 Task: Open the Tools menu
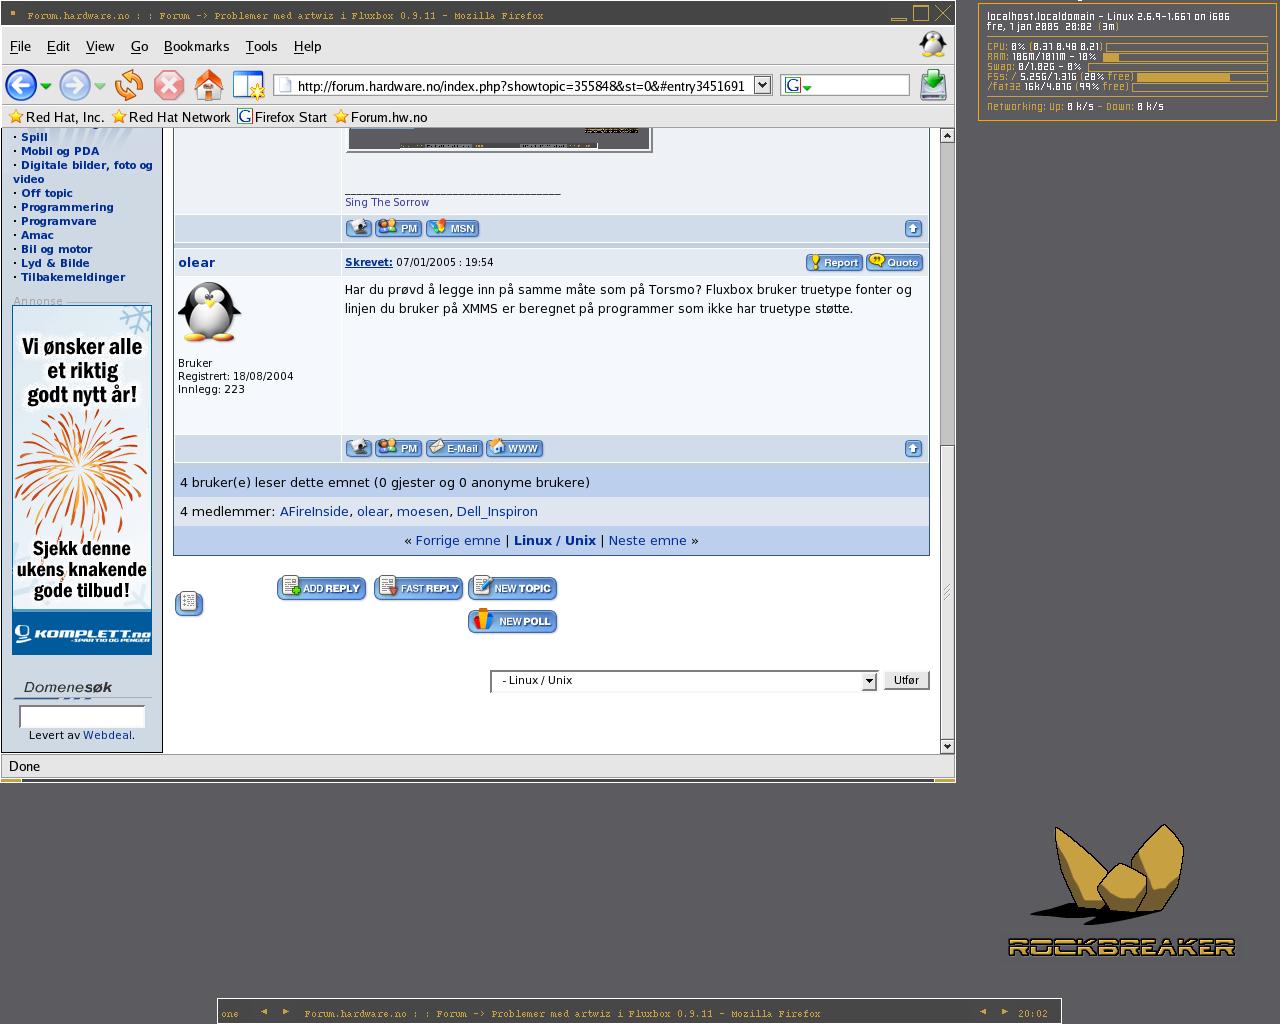coord(261,46)
